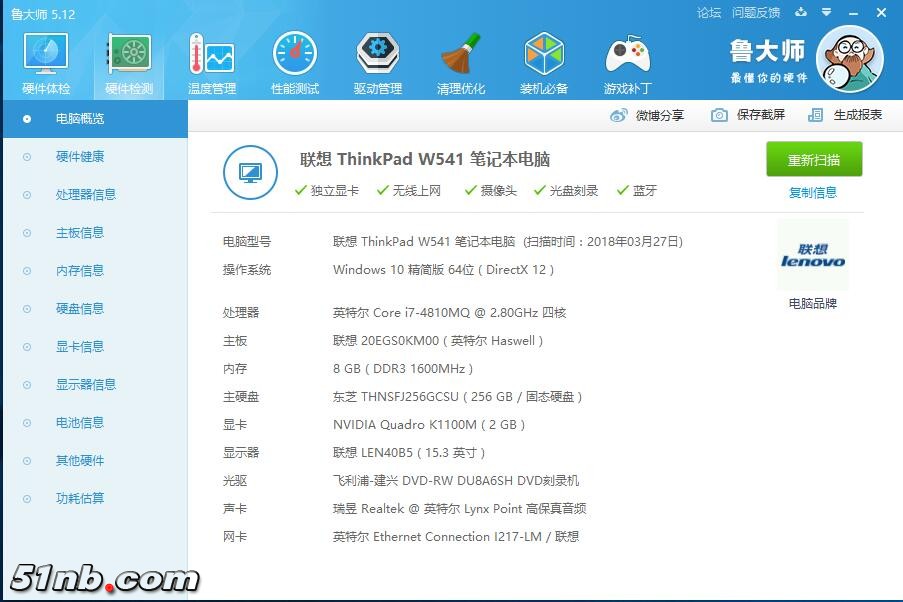Open 温度管理 temperature management
This screenshot has width=903, height=602.
click(x=211, y=60)
